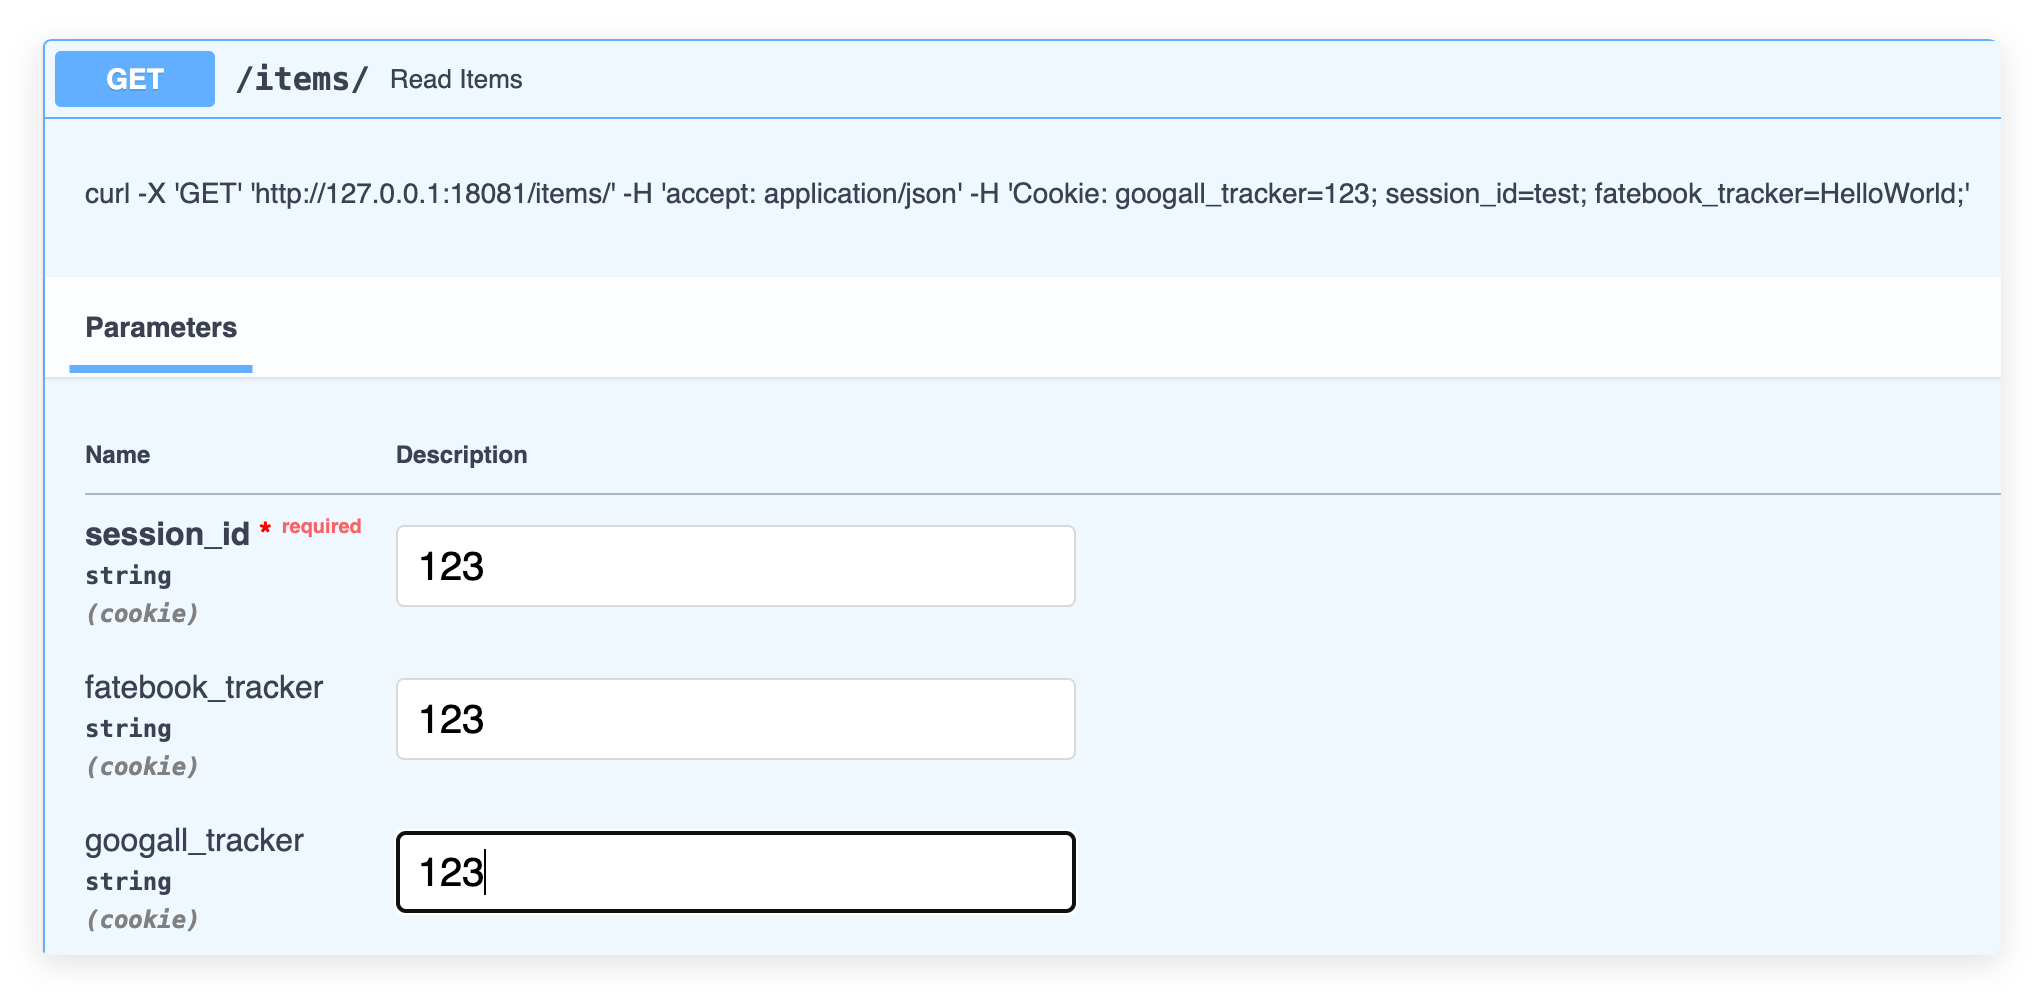The width and height of the screenshot is (2040, 994).
Task: Click the Name column header
Action: pos(118,455)
